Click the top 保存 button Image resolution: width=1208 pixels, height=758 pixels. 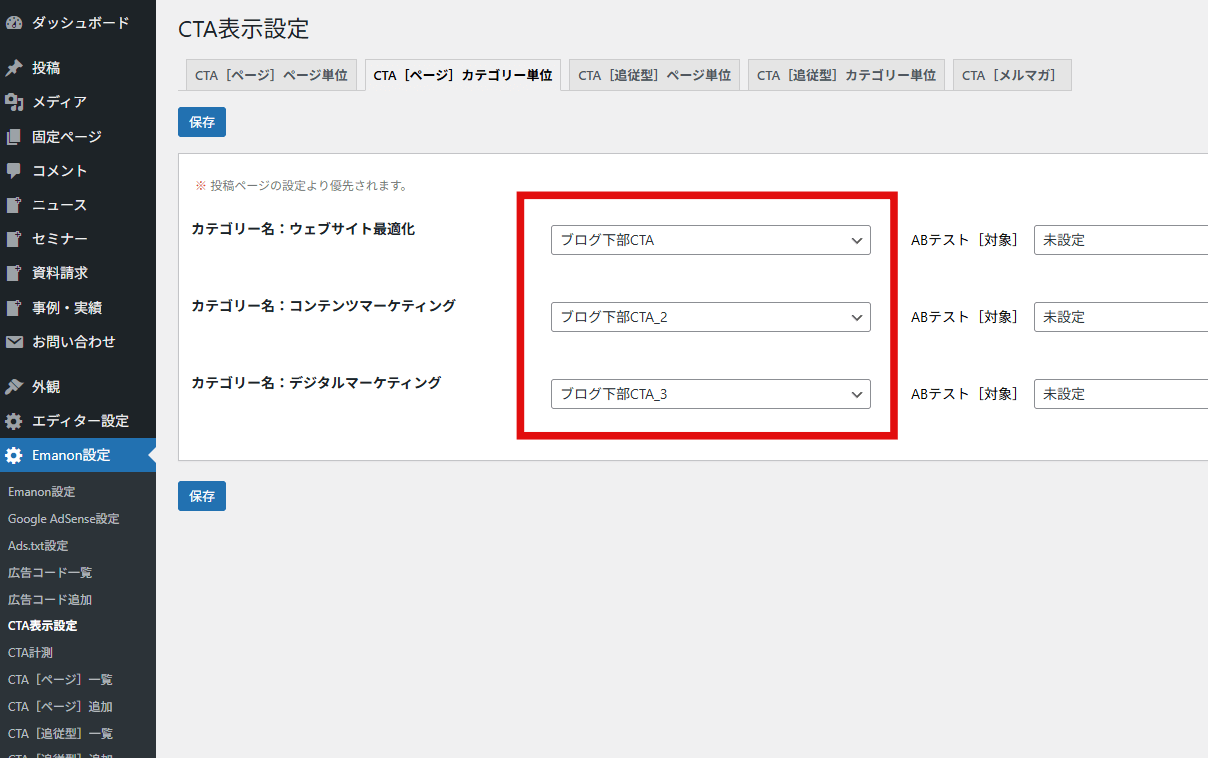pyautogui.click(x=201, y=121)
